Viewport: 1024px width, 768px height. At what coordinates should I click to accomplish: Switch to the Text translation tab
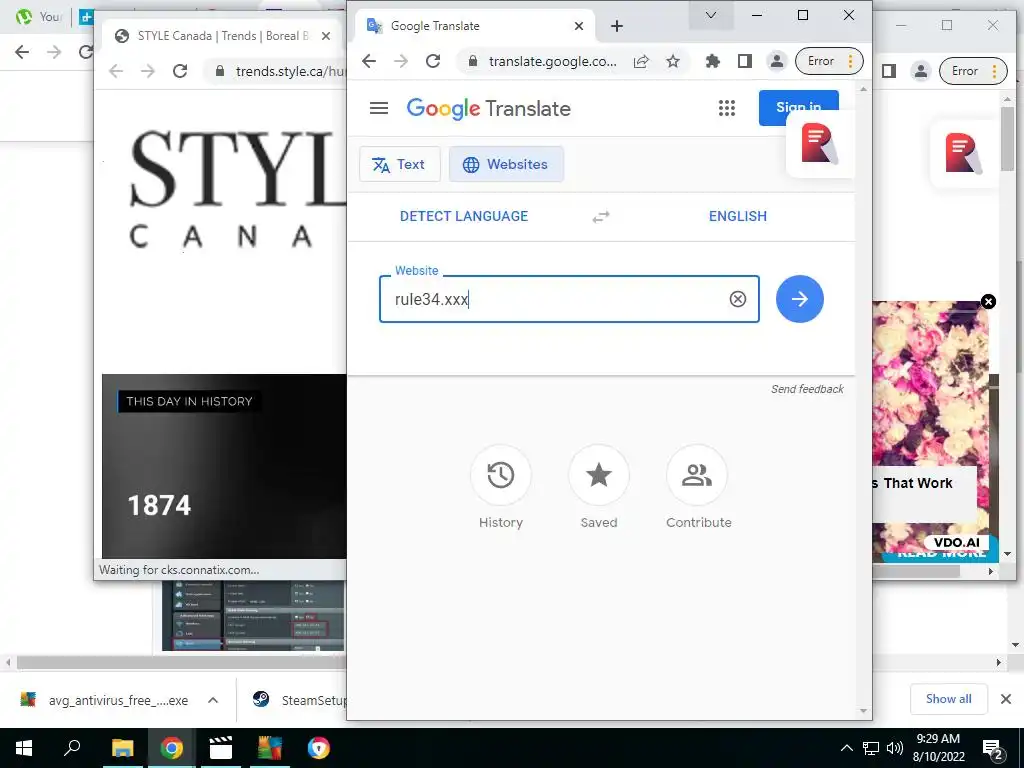click(x=400, y=165)
